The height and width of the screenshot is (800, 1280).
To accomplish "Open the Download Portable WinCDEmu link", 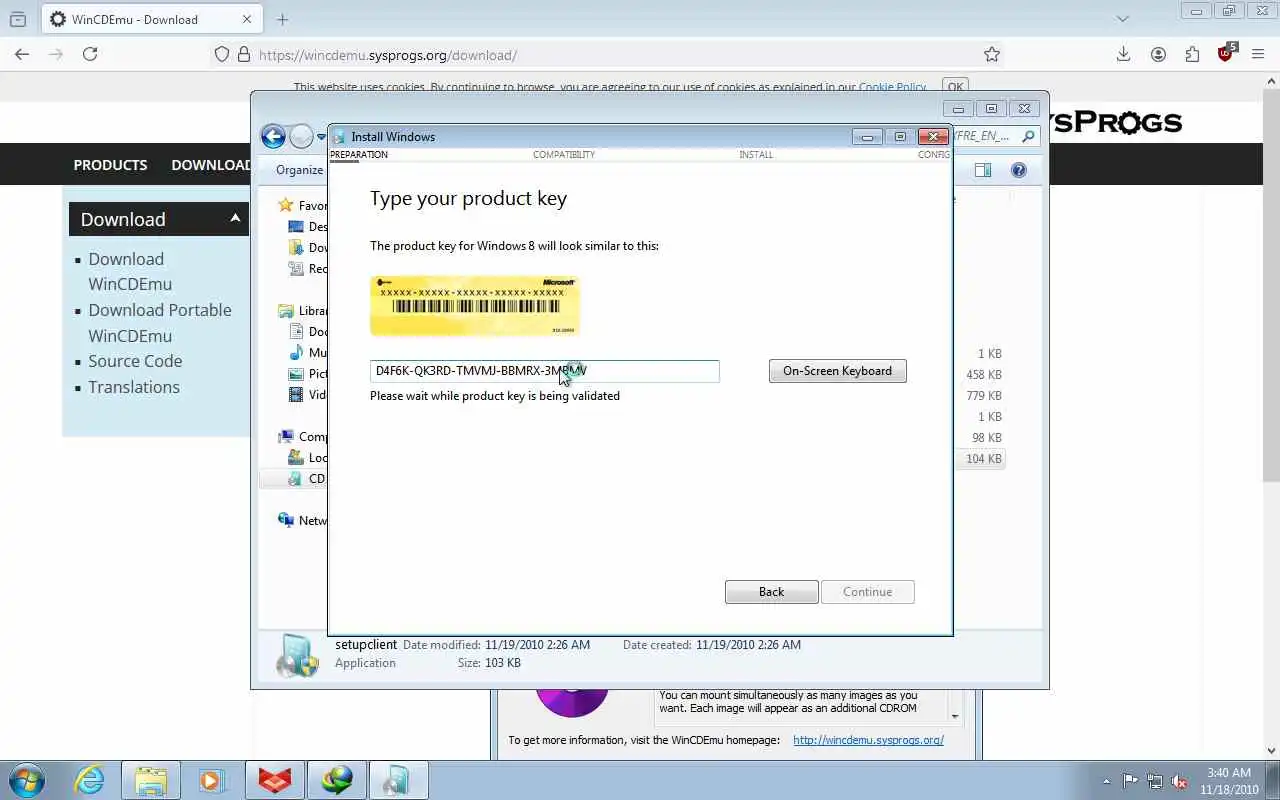I will (159, 323).
